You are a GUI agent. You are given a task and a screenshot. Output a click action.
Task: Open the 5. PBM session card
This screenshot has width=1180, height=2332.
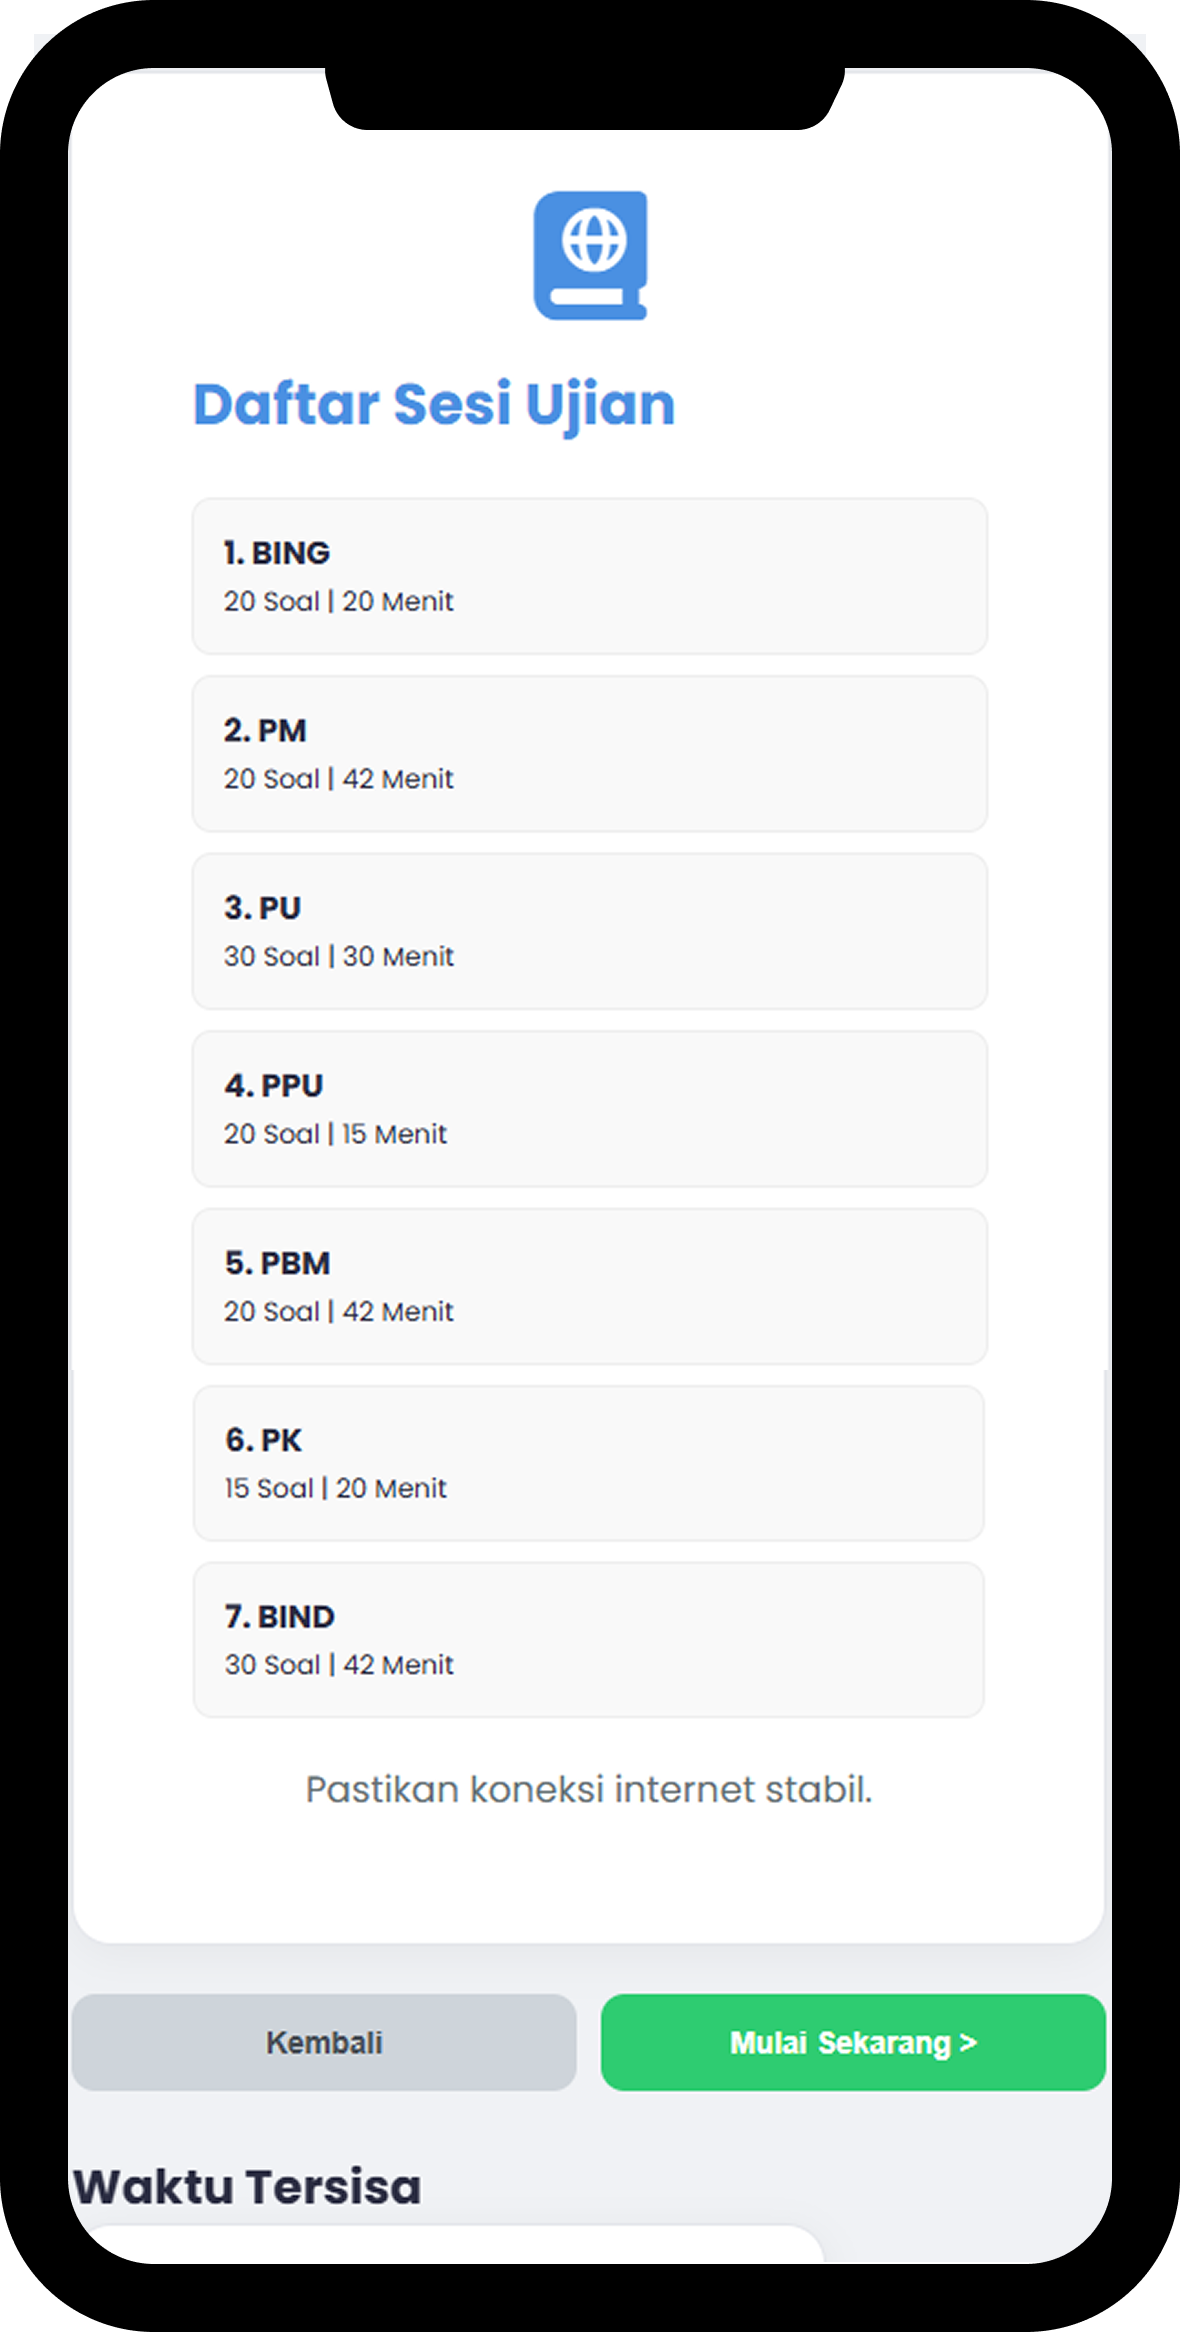tap(589, 1286)
